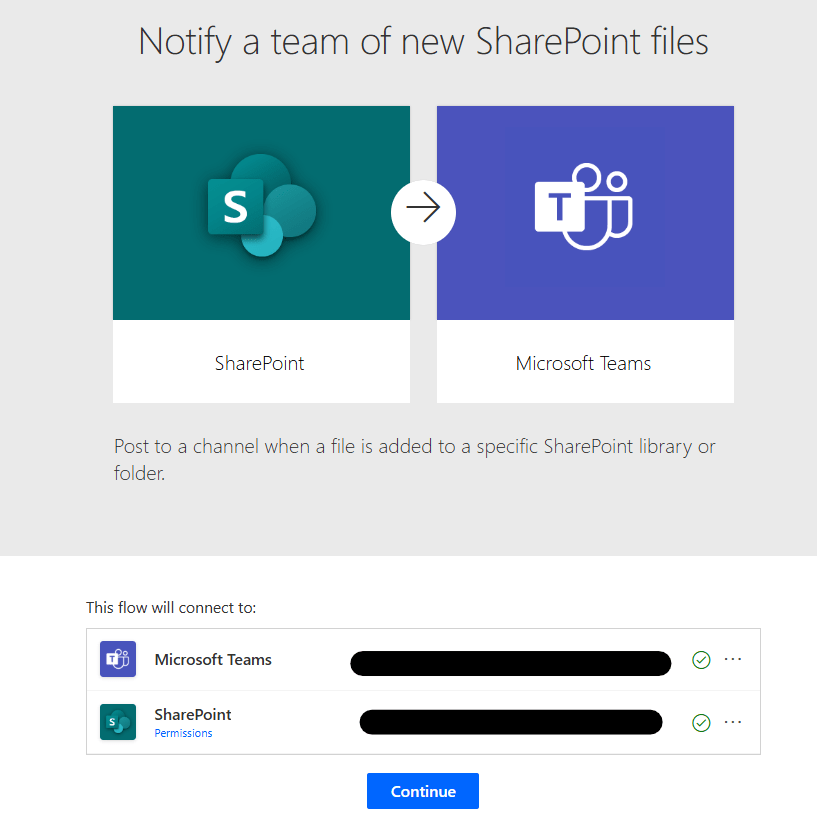Click the large Microsoft Teams logo icon
This screenshot has height=817, width=817.
click(x=584, y=208)
